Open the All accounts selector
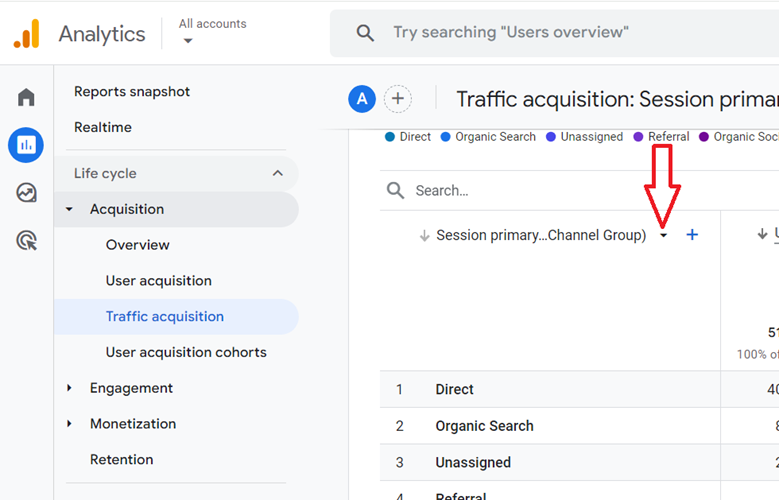This screenshot has height=500, width=779. point(212,31)
